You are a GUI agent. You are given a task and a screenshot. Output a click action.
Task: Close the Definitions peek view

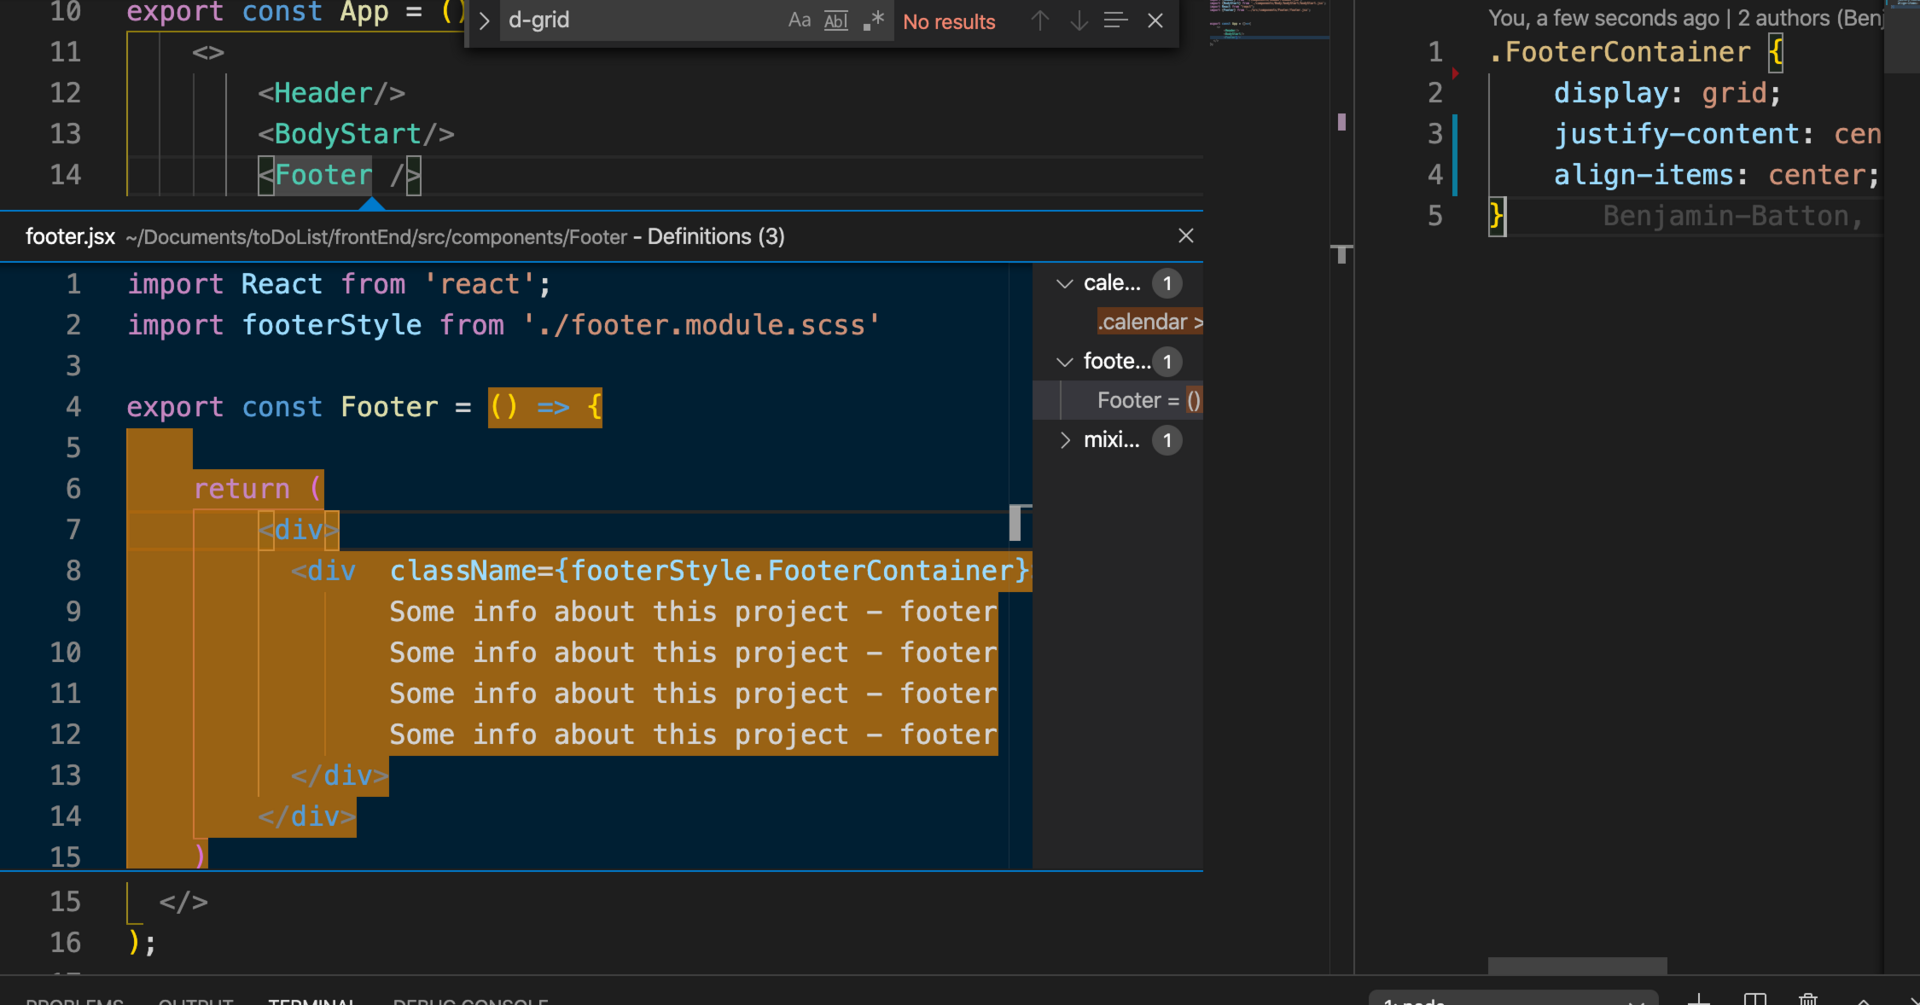[1186, 236]
